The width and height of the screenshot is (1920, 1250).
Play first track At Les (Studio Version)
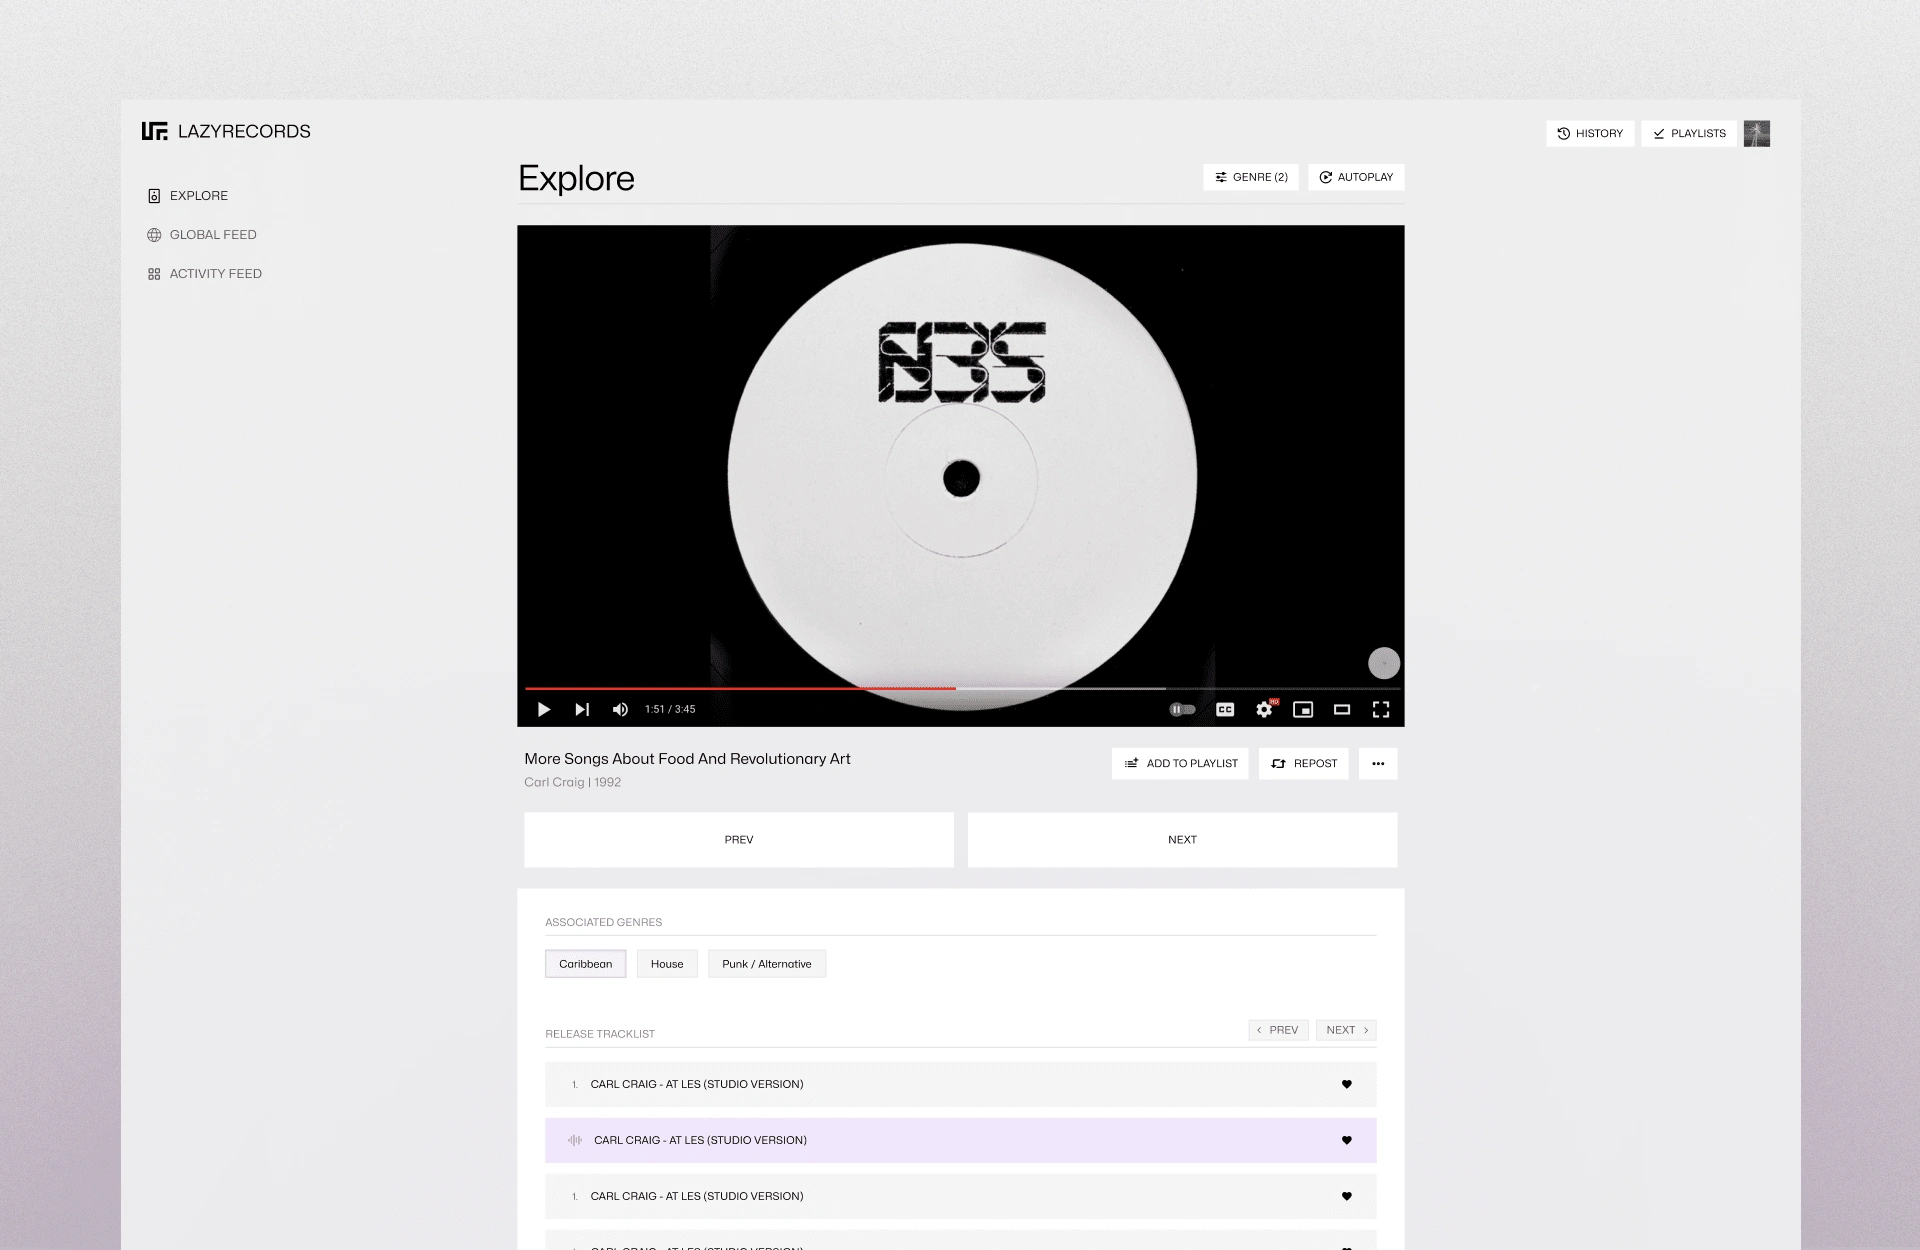coord(961,1084)
